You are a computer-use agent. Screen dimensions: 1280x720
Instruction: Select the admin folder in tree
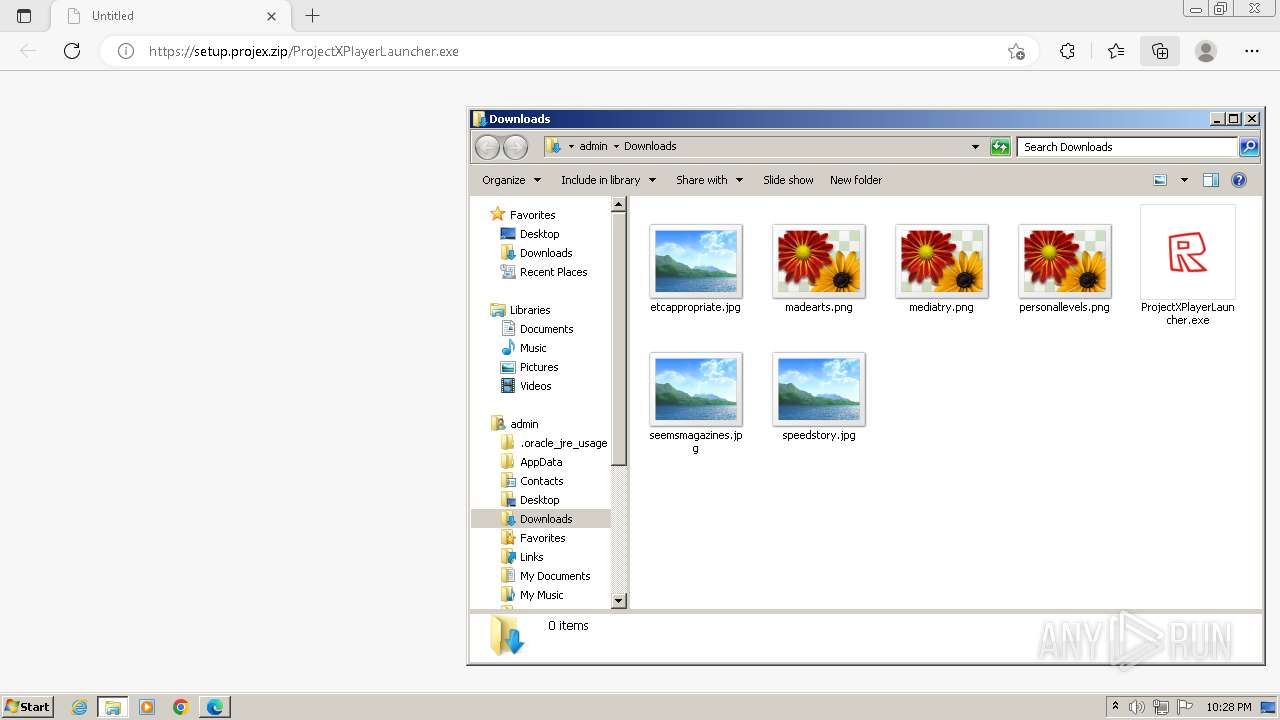pyautogui.click(x=524, y=424)
